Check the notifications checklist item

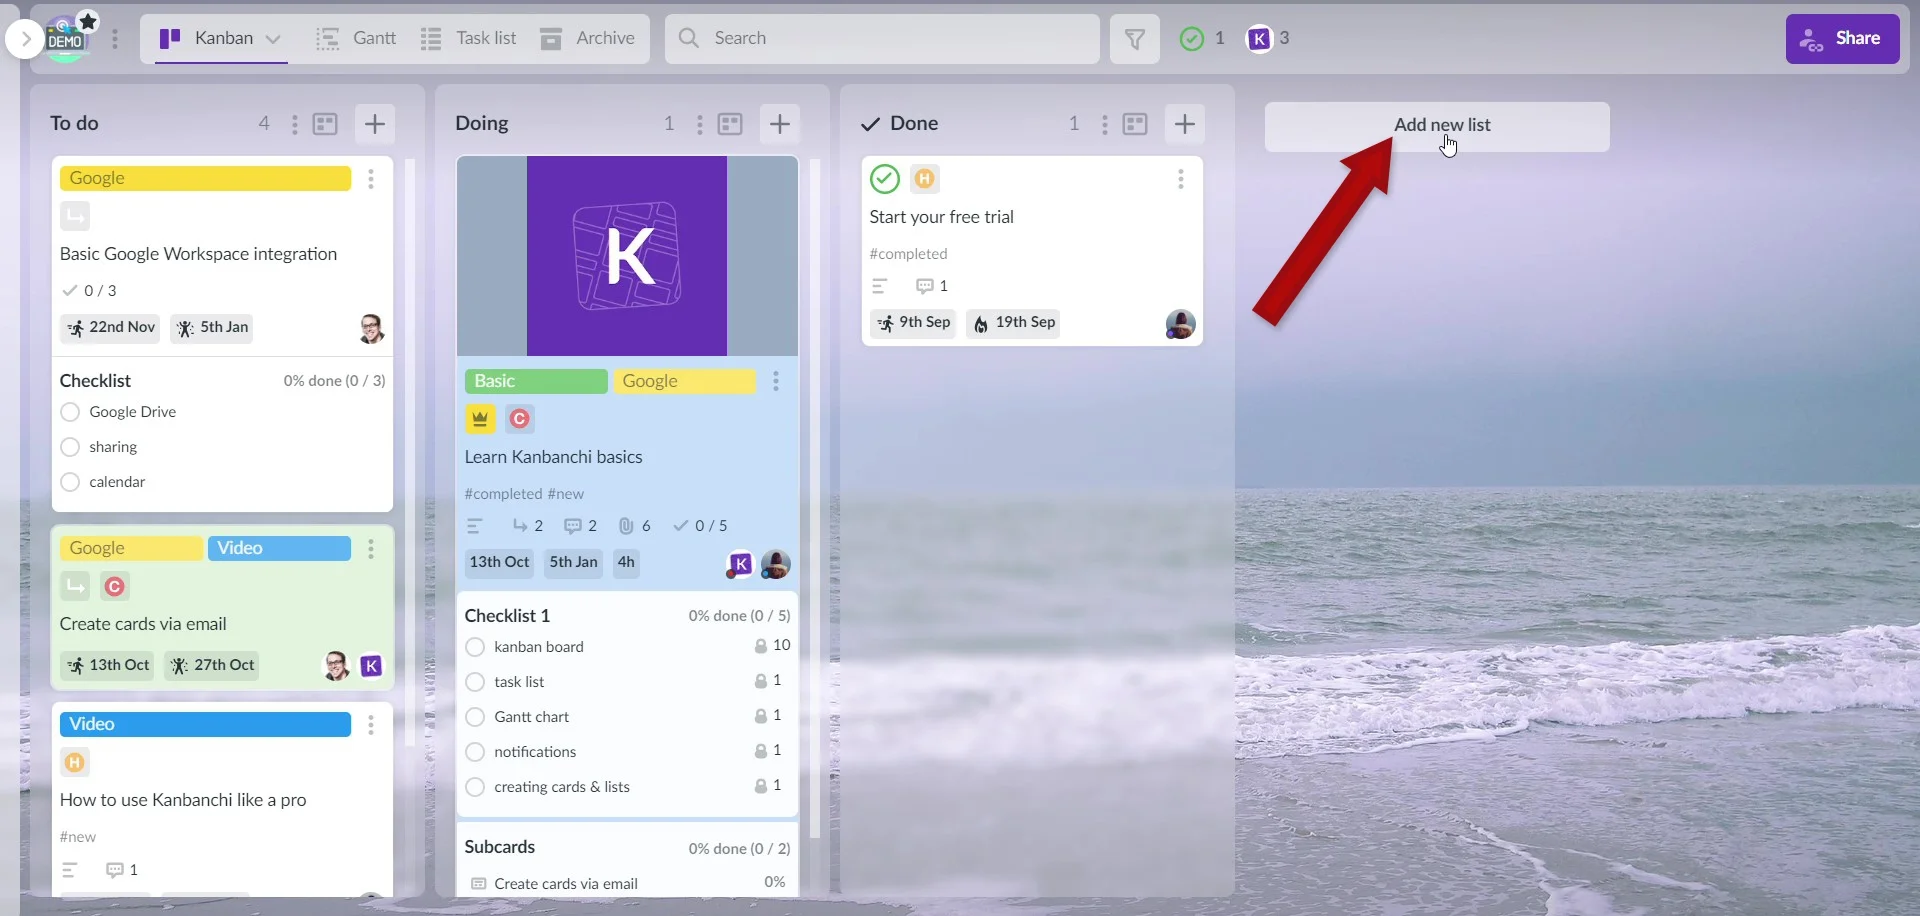pyautogui.click(x=475, y=752)
